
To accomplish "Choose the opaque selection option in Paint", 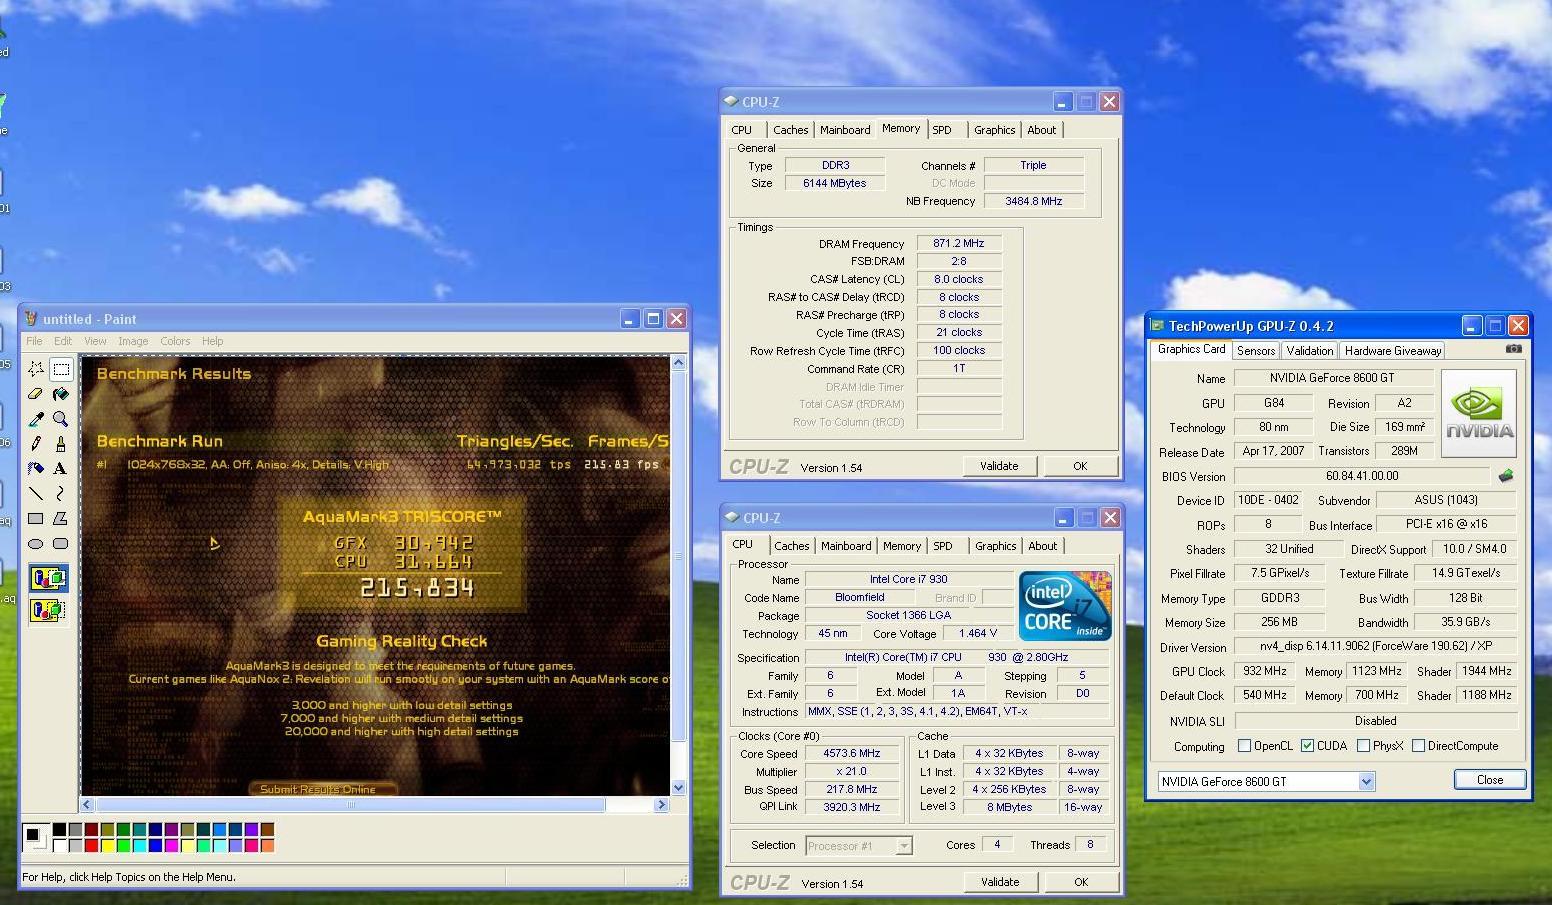I will (x=48, y=578).
